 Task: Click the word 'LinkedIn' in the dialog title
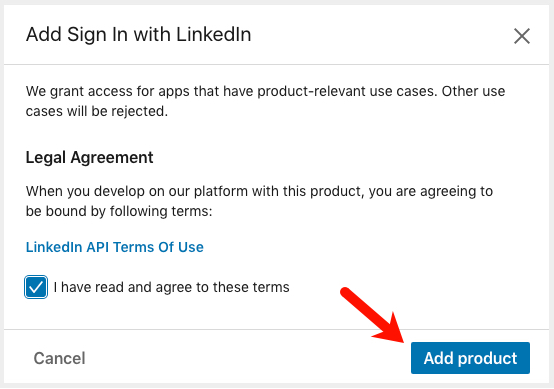point(213,34)
